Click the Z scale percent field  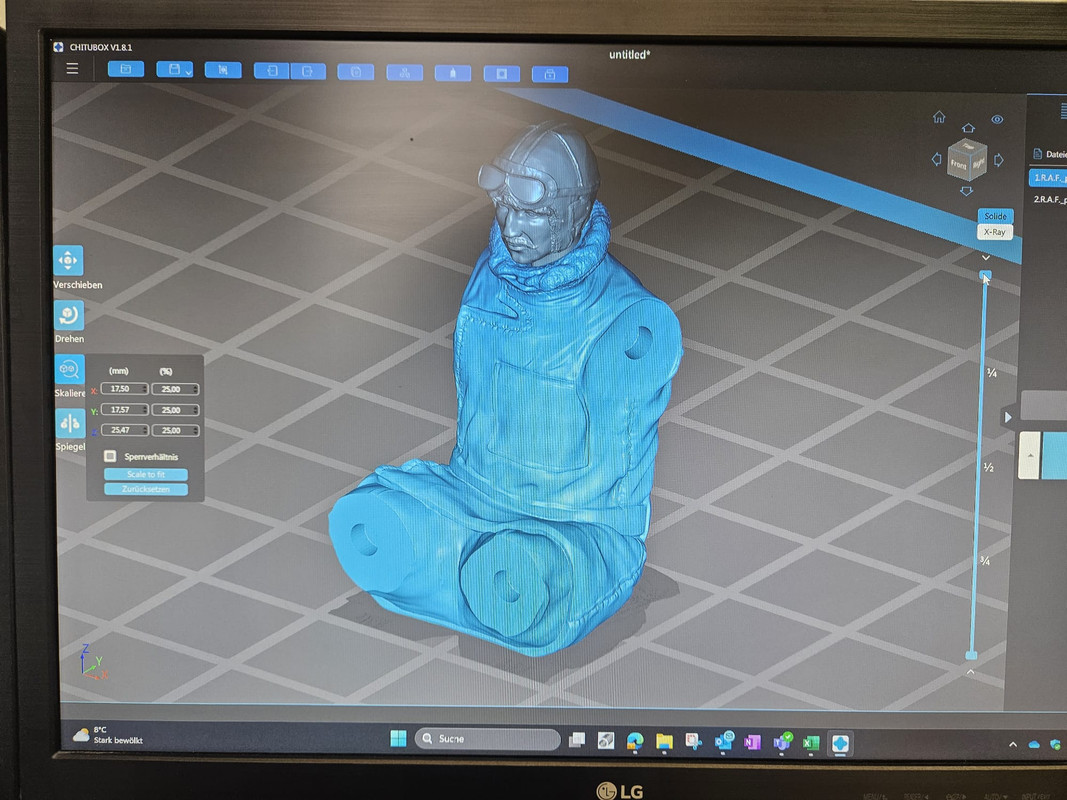[176, 431]
